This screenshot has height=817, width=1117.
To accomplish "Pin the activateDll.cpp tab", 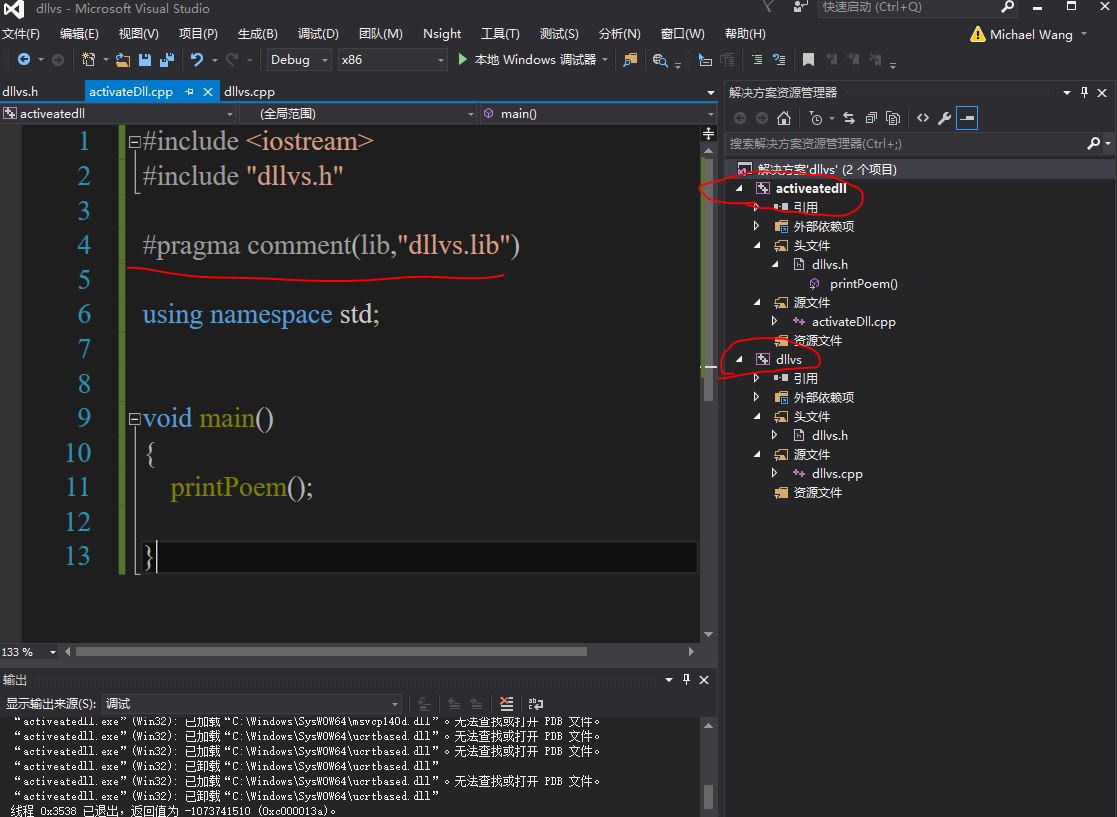I will [x=190, y=92].
